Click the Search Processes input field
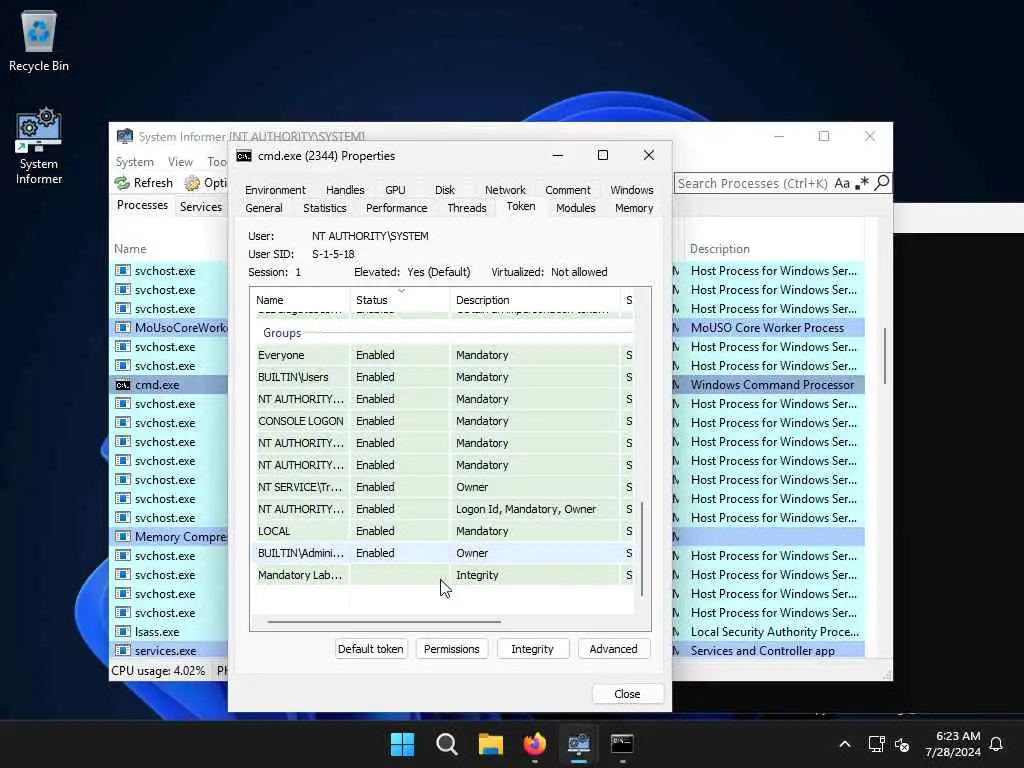 coord(752,184)
